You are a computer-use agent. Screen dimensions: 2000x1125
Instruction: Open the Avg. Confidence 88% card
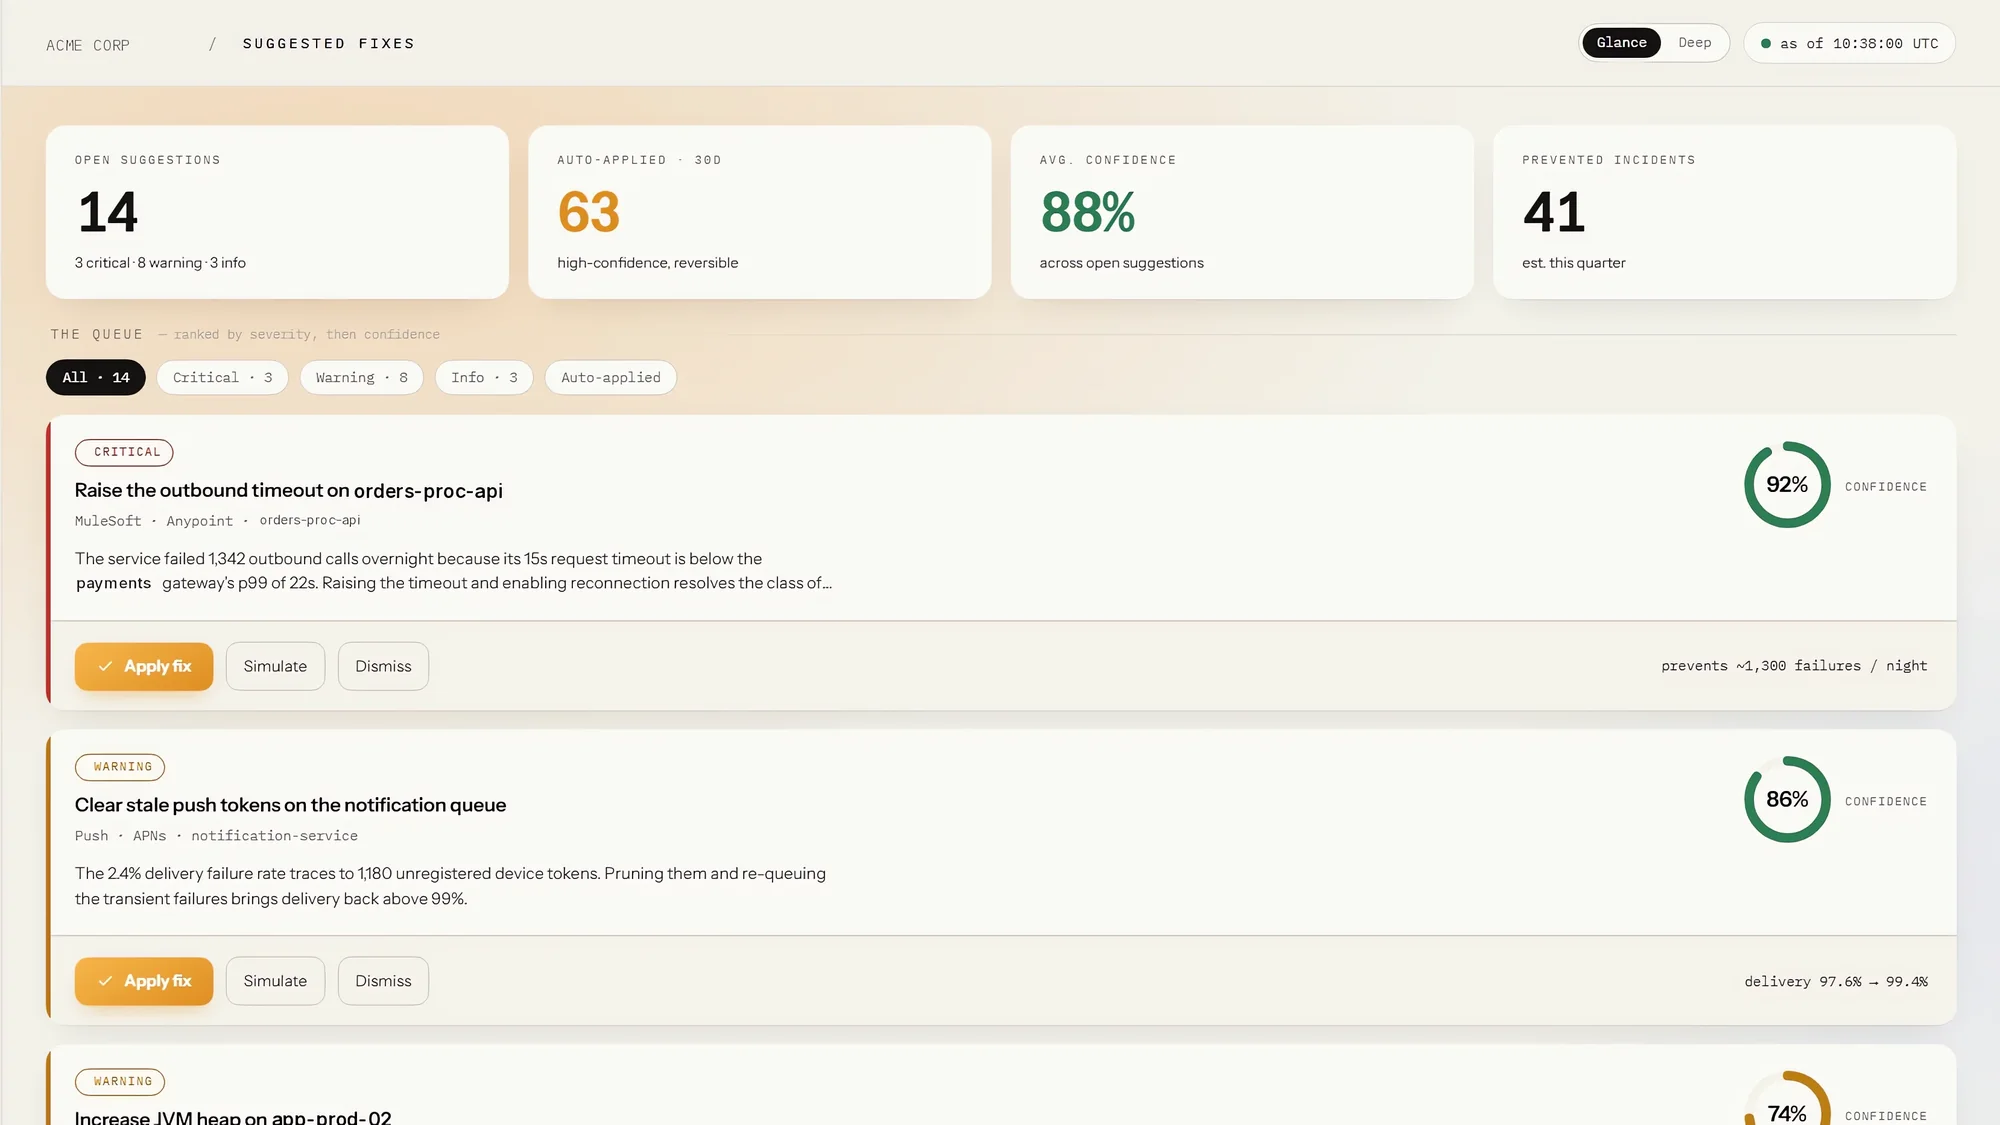(1242, 212)
